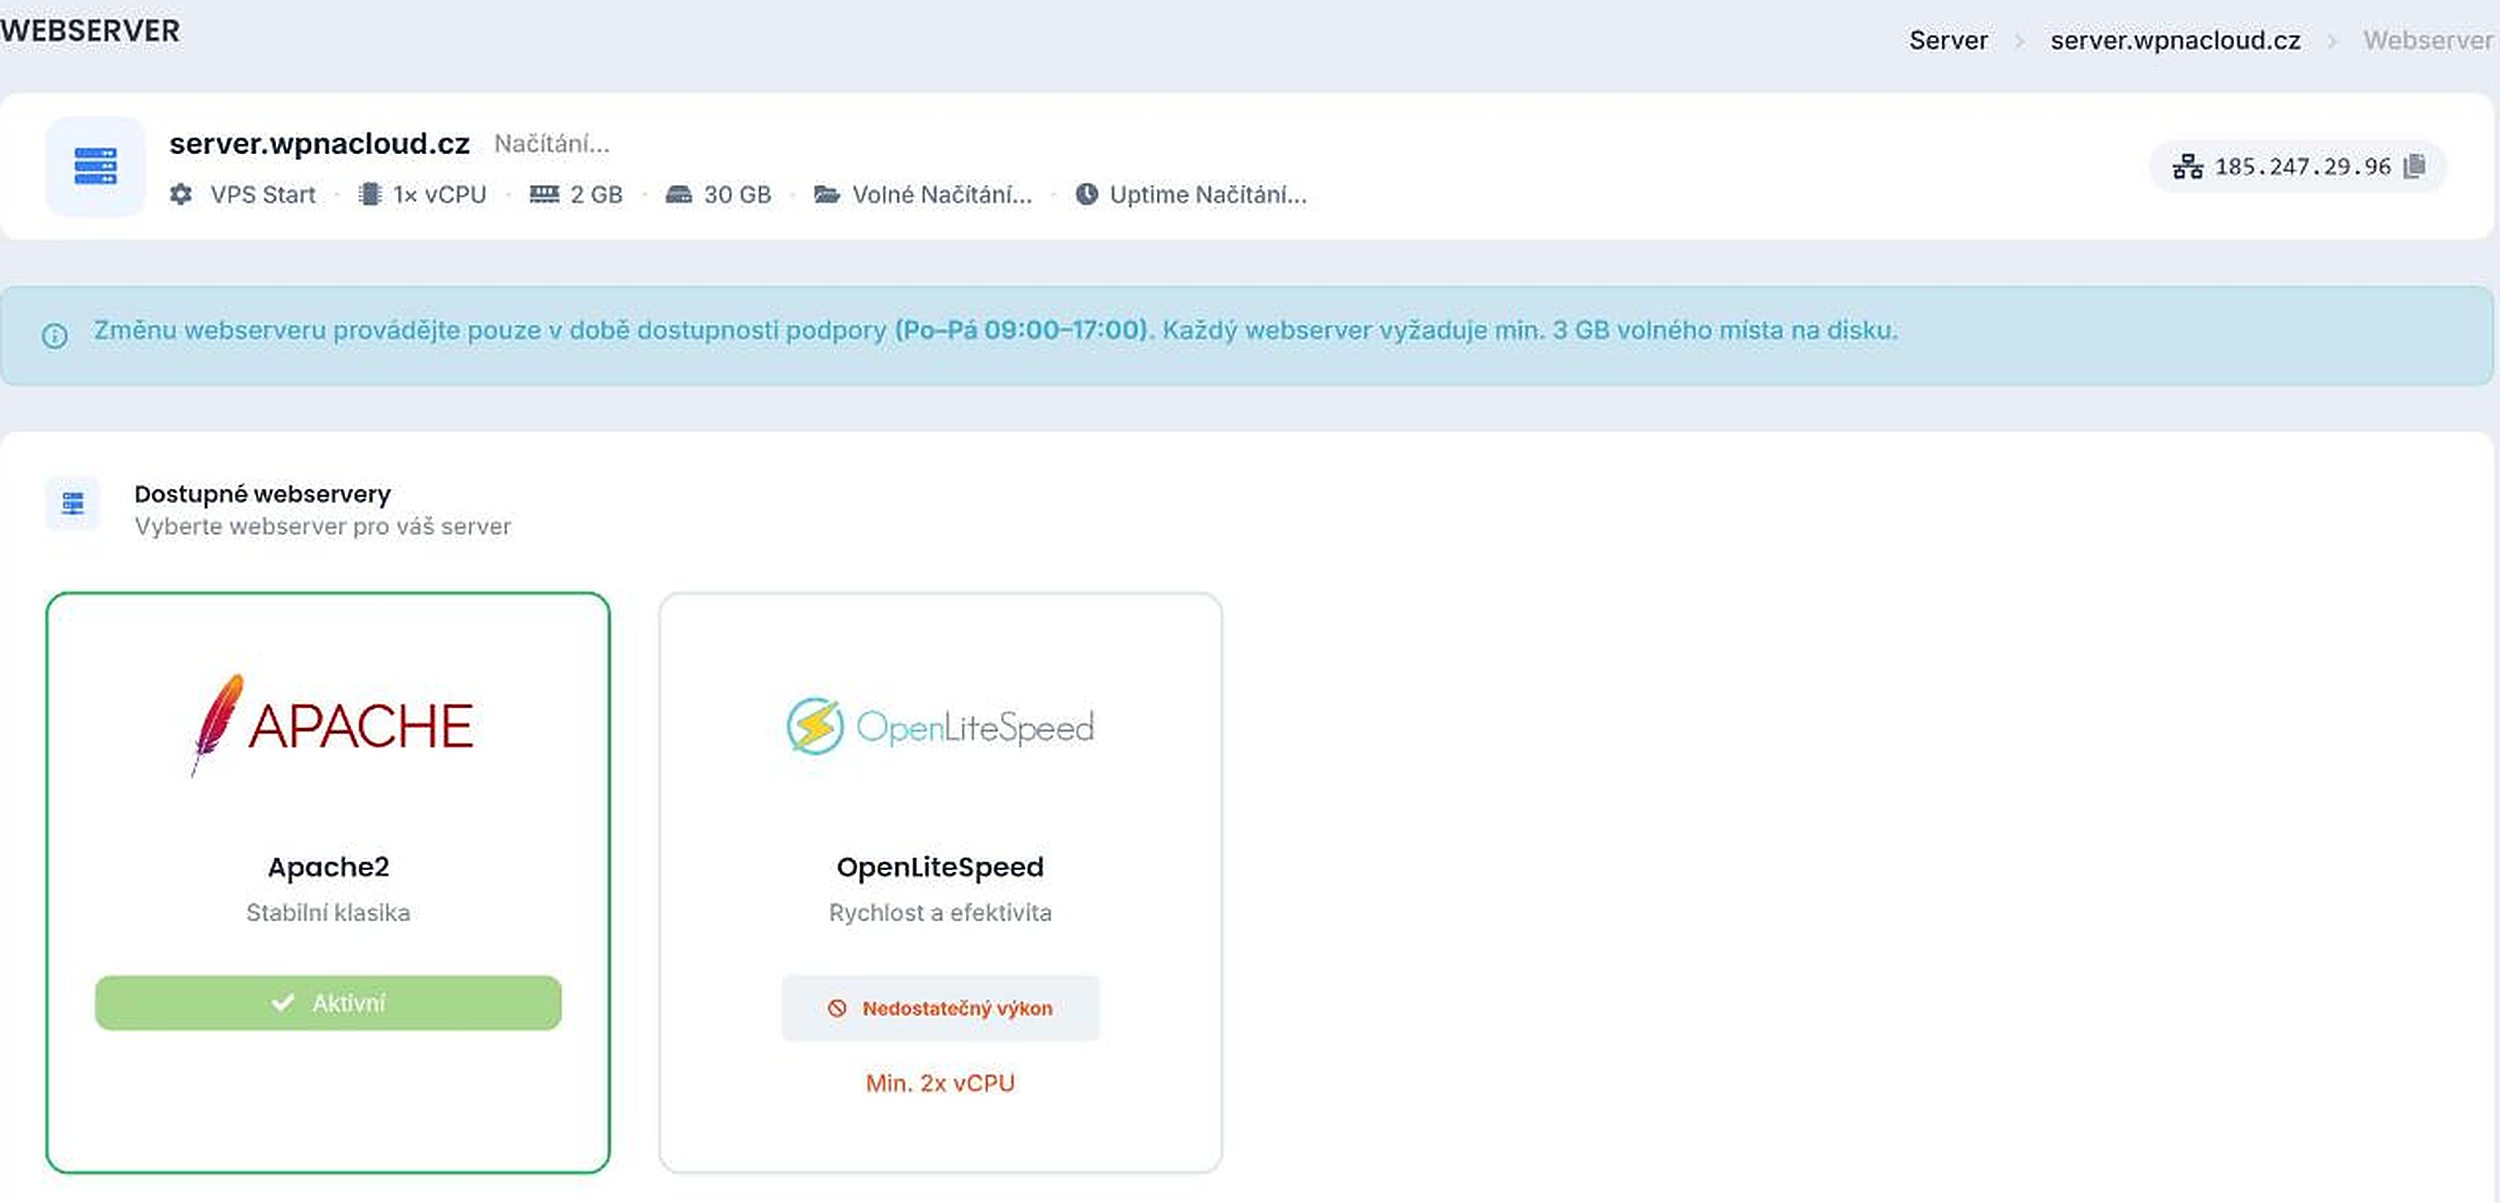Click the Volné Načítání... disk status text
The height and width of the screenshot is (1203, 2500).
[942, 194]
